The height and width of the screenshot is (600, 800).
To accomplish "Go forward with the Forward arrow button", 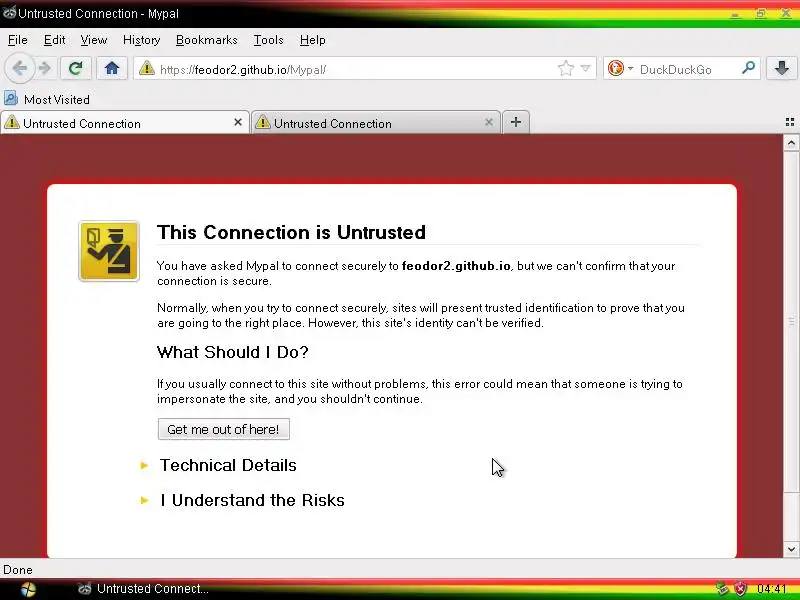I will point(45,68).
